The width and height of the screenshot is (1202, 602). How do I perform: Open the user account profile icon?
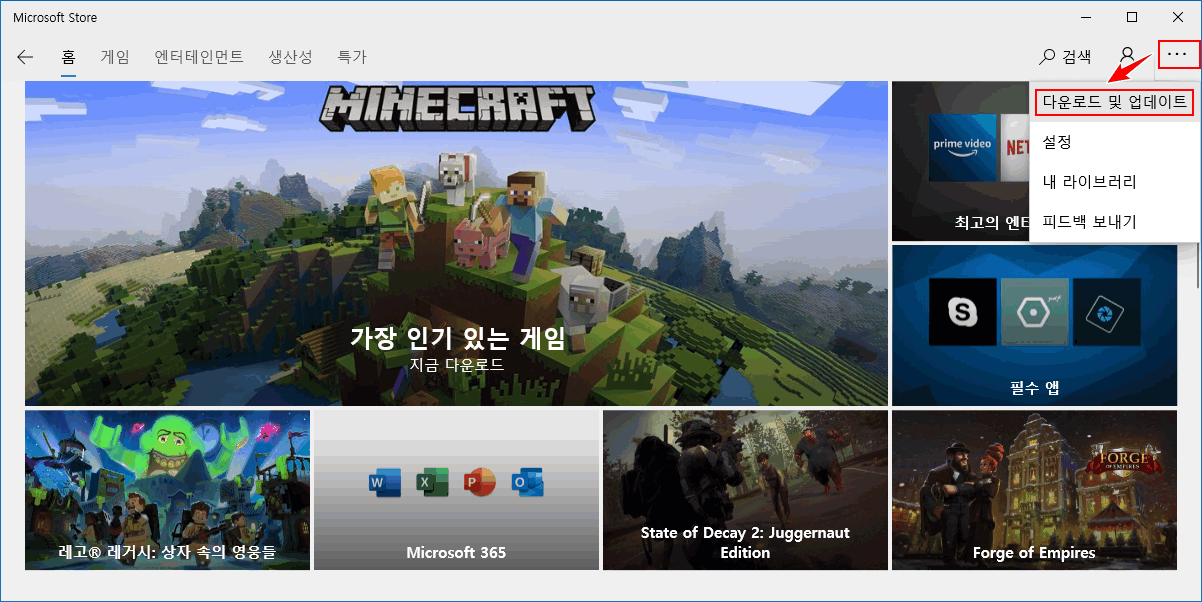pos(1127,56)
